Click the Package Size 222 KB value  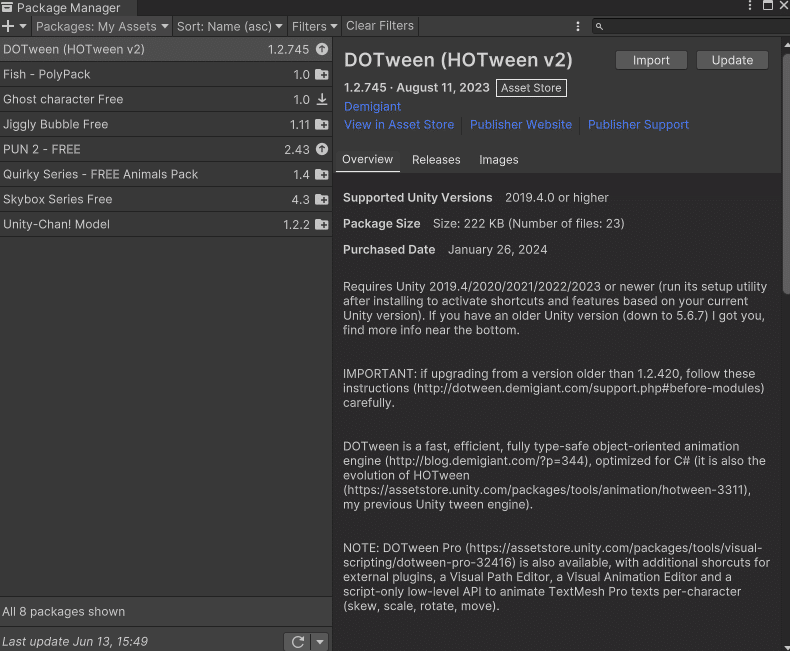click(529, 224)
